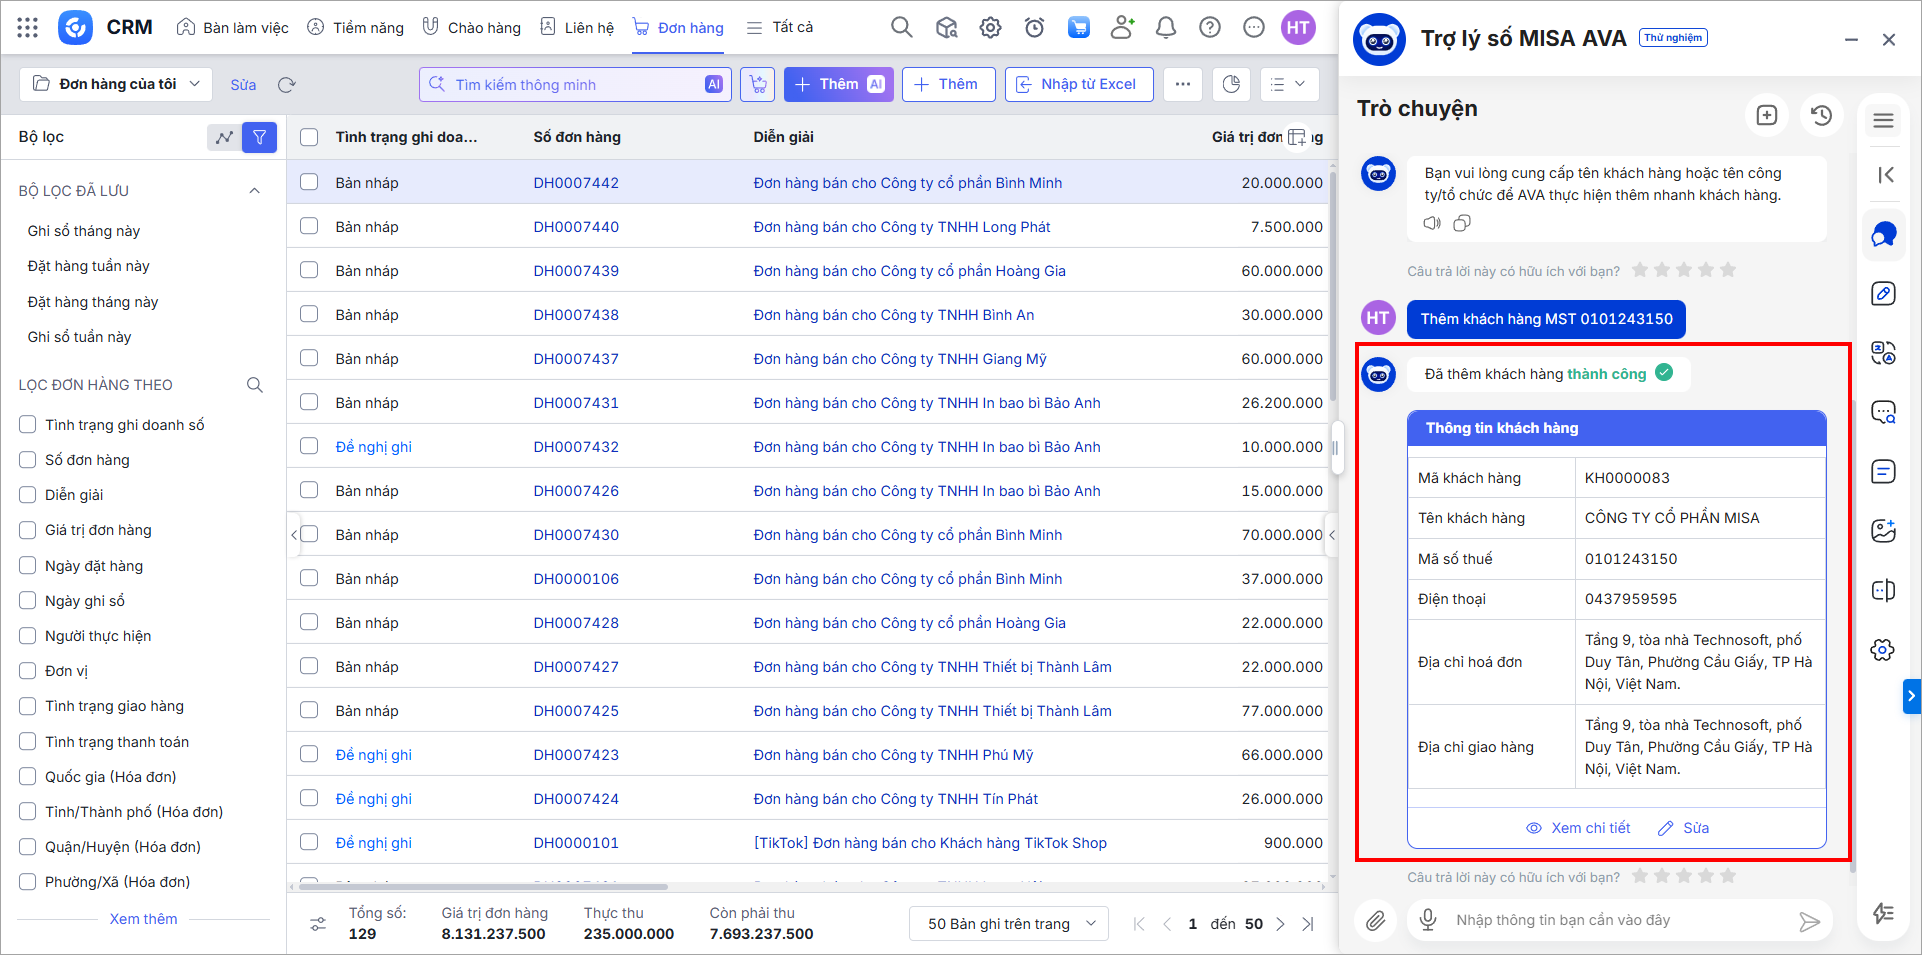Open the Đơn hàng của tôi dropdown
This screenshot has height=955, width=1922.
point(116,84)
